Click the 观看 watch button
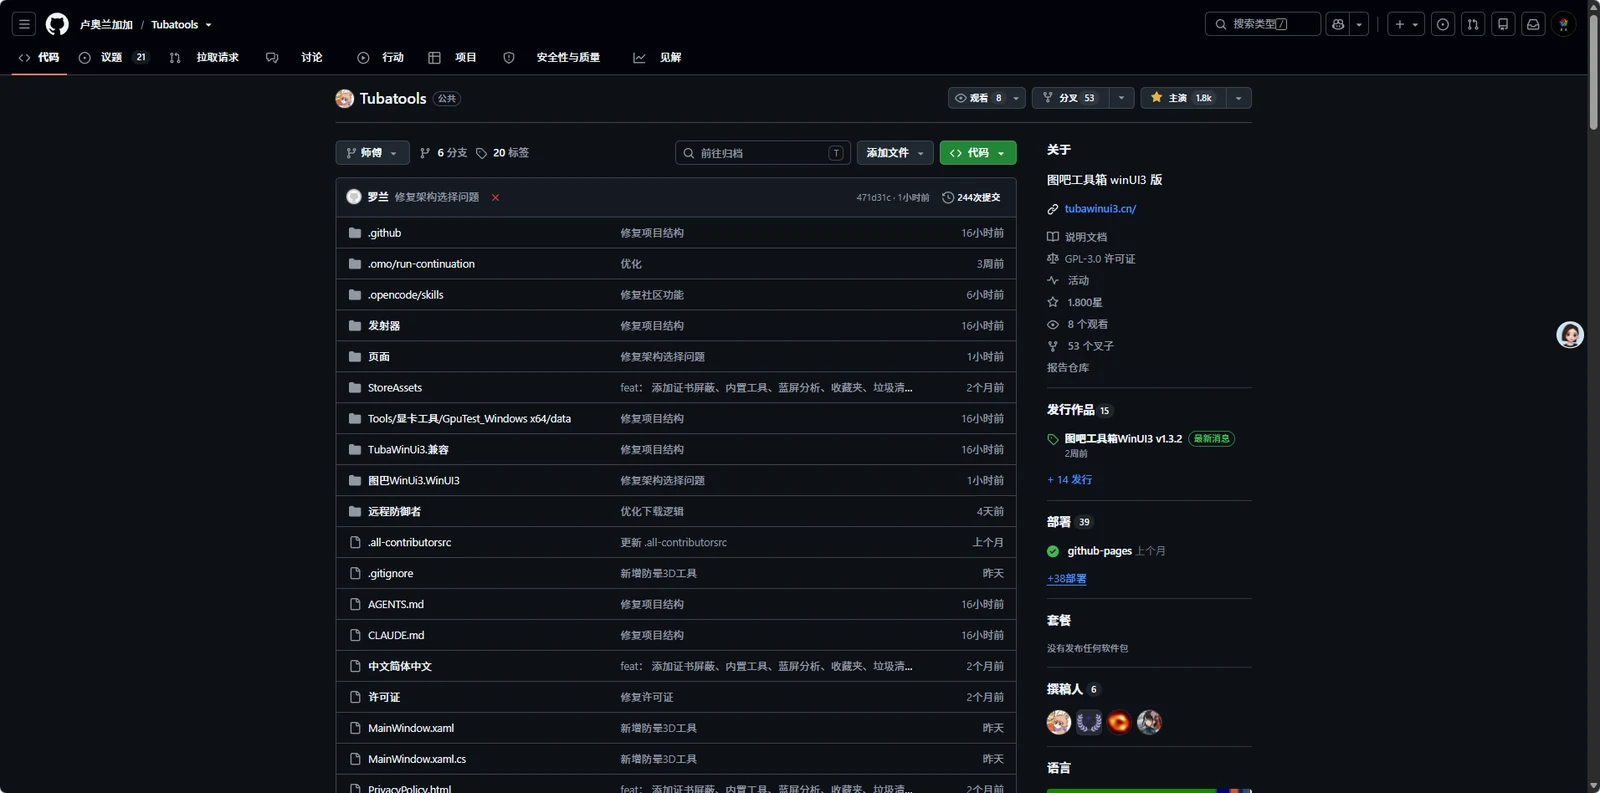 pos(978,98)
